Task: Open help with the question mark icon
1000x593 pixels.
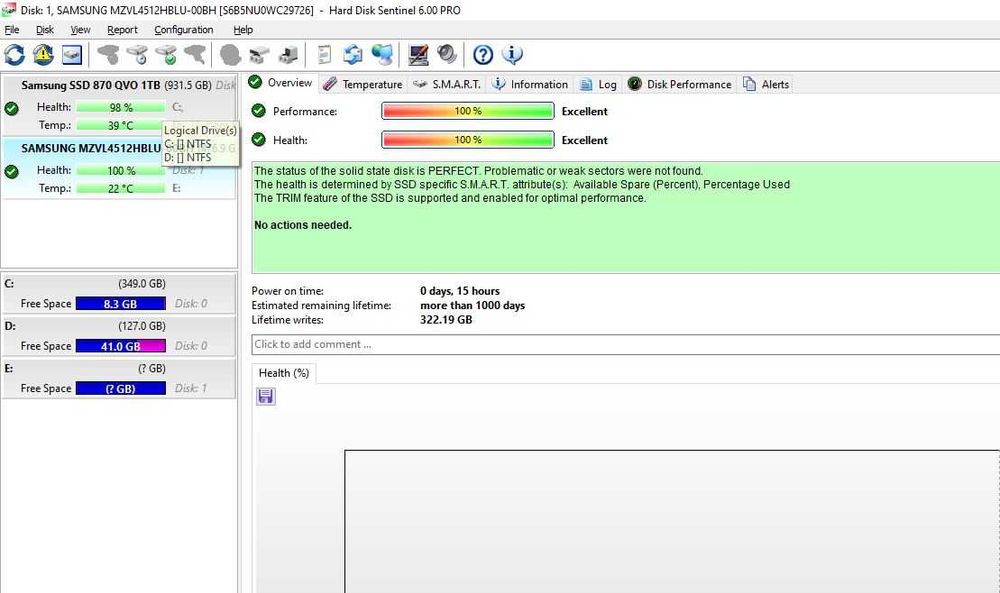Action: [x=483, y=55]
